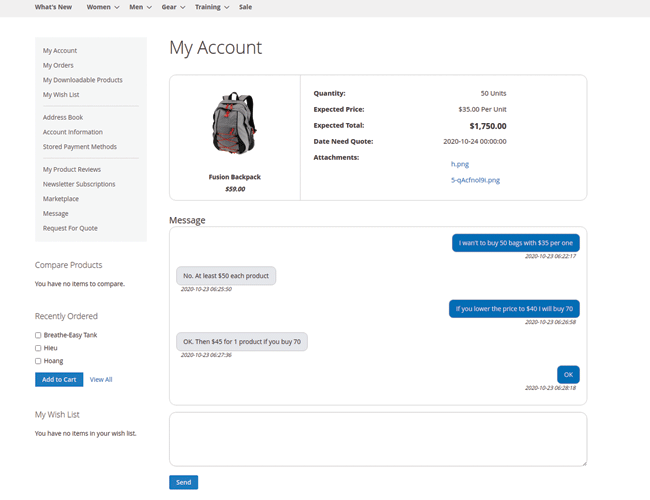Click View All recently ordered link
The image size is (650, 500).
pos(101,380)
